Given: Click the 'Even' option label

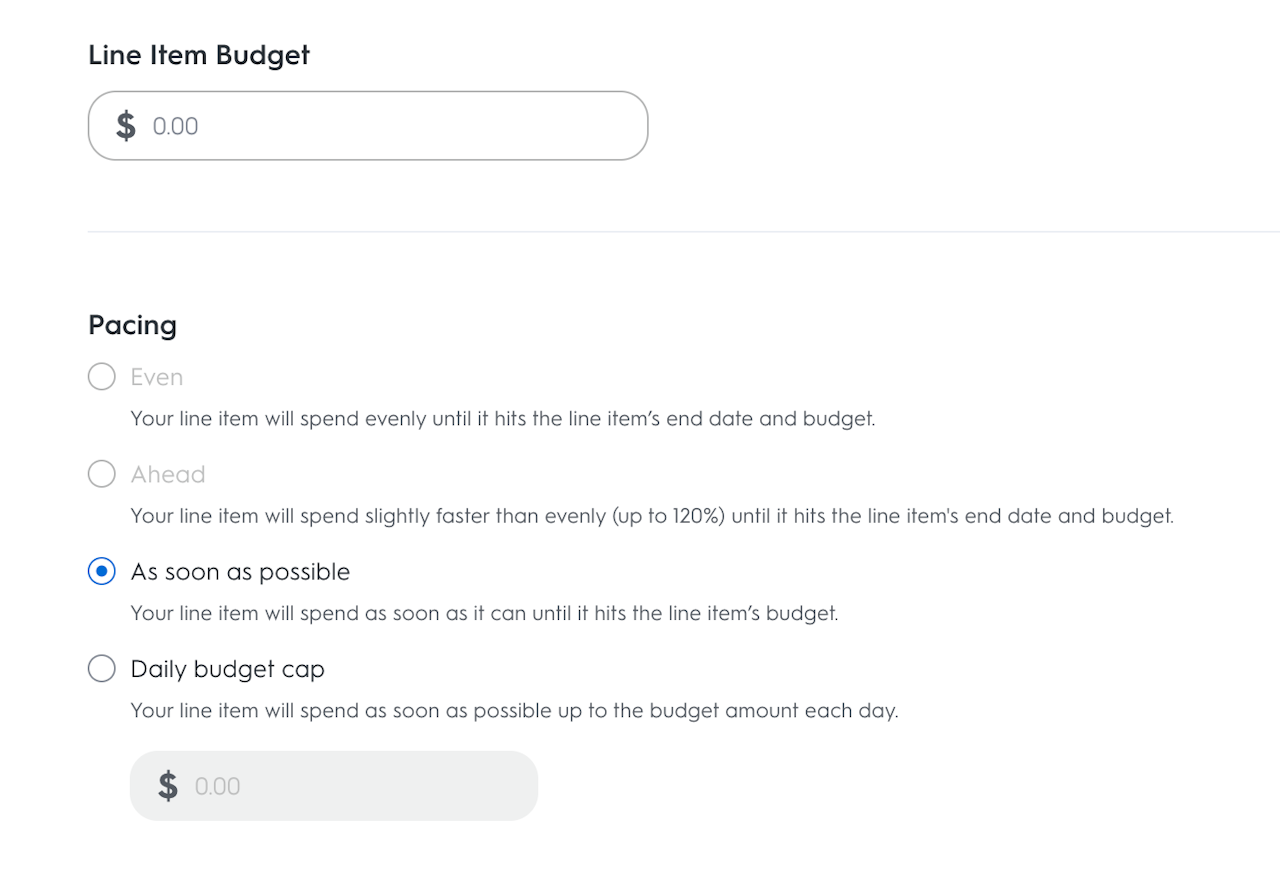Looking at the screenshot, I should click(157, 377).
